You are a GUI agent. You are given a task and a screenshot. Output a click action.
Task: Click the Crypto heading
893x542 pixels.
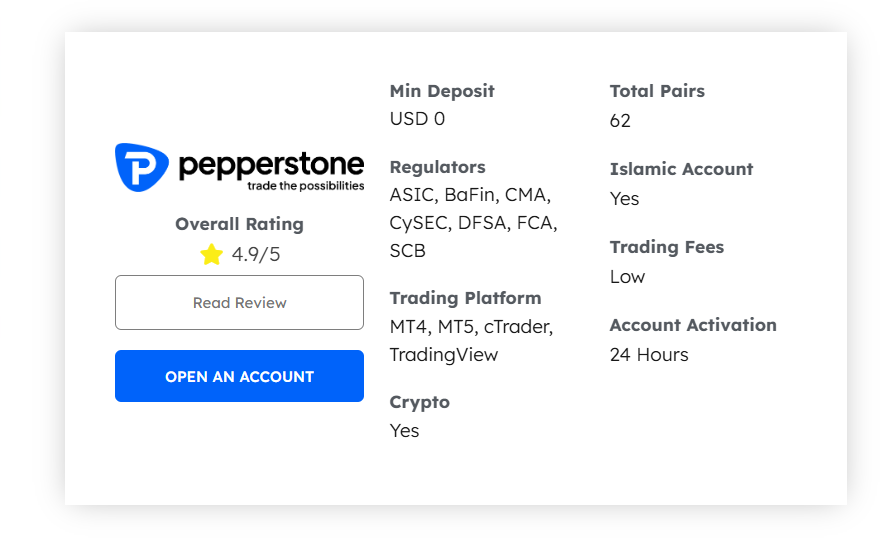click(x=419, y=403)
